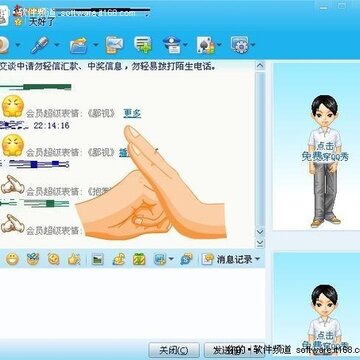This screenshot has width=360, height=360.
Task: Click the large fist-palm salute animation
Action: coord(150,183)
